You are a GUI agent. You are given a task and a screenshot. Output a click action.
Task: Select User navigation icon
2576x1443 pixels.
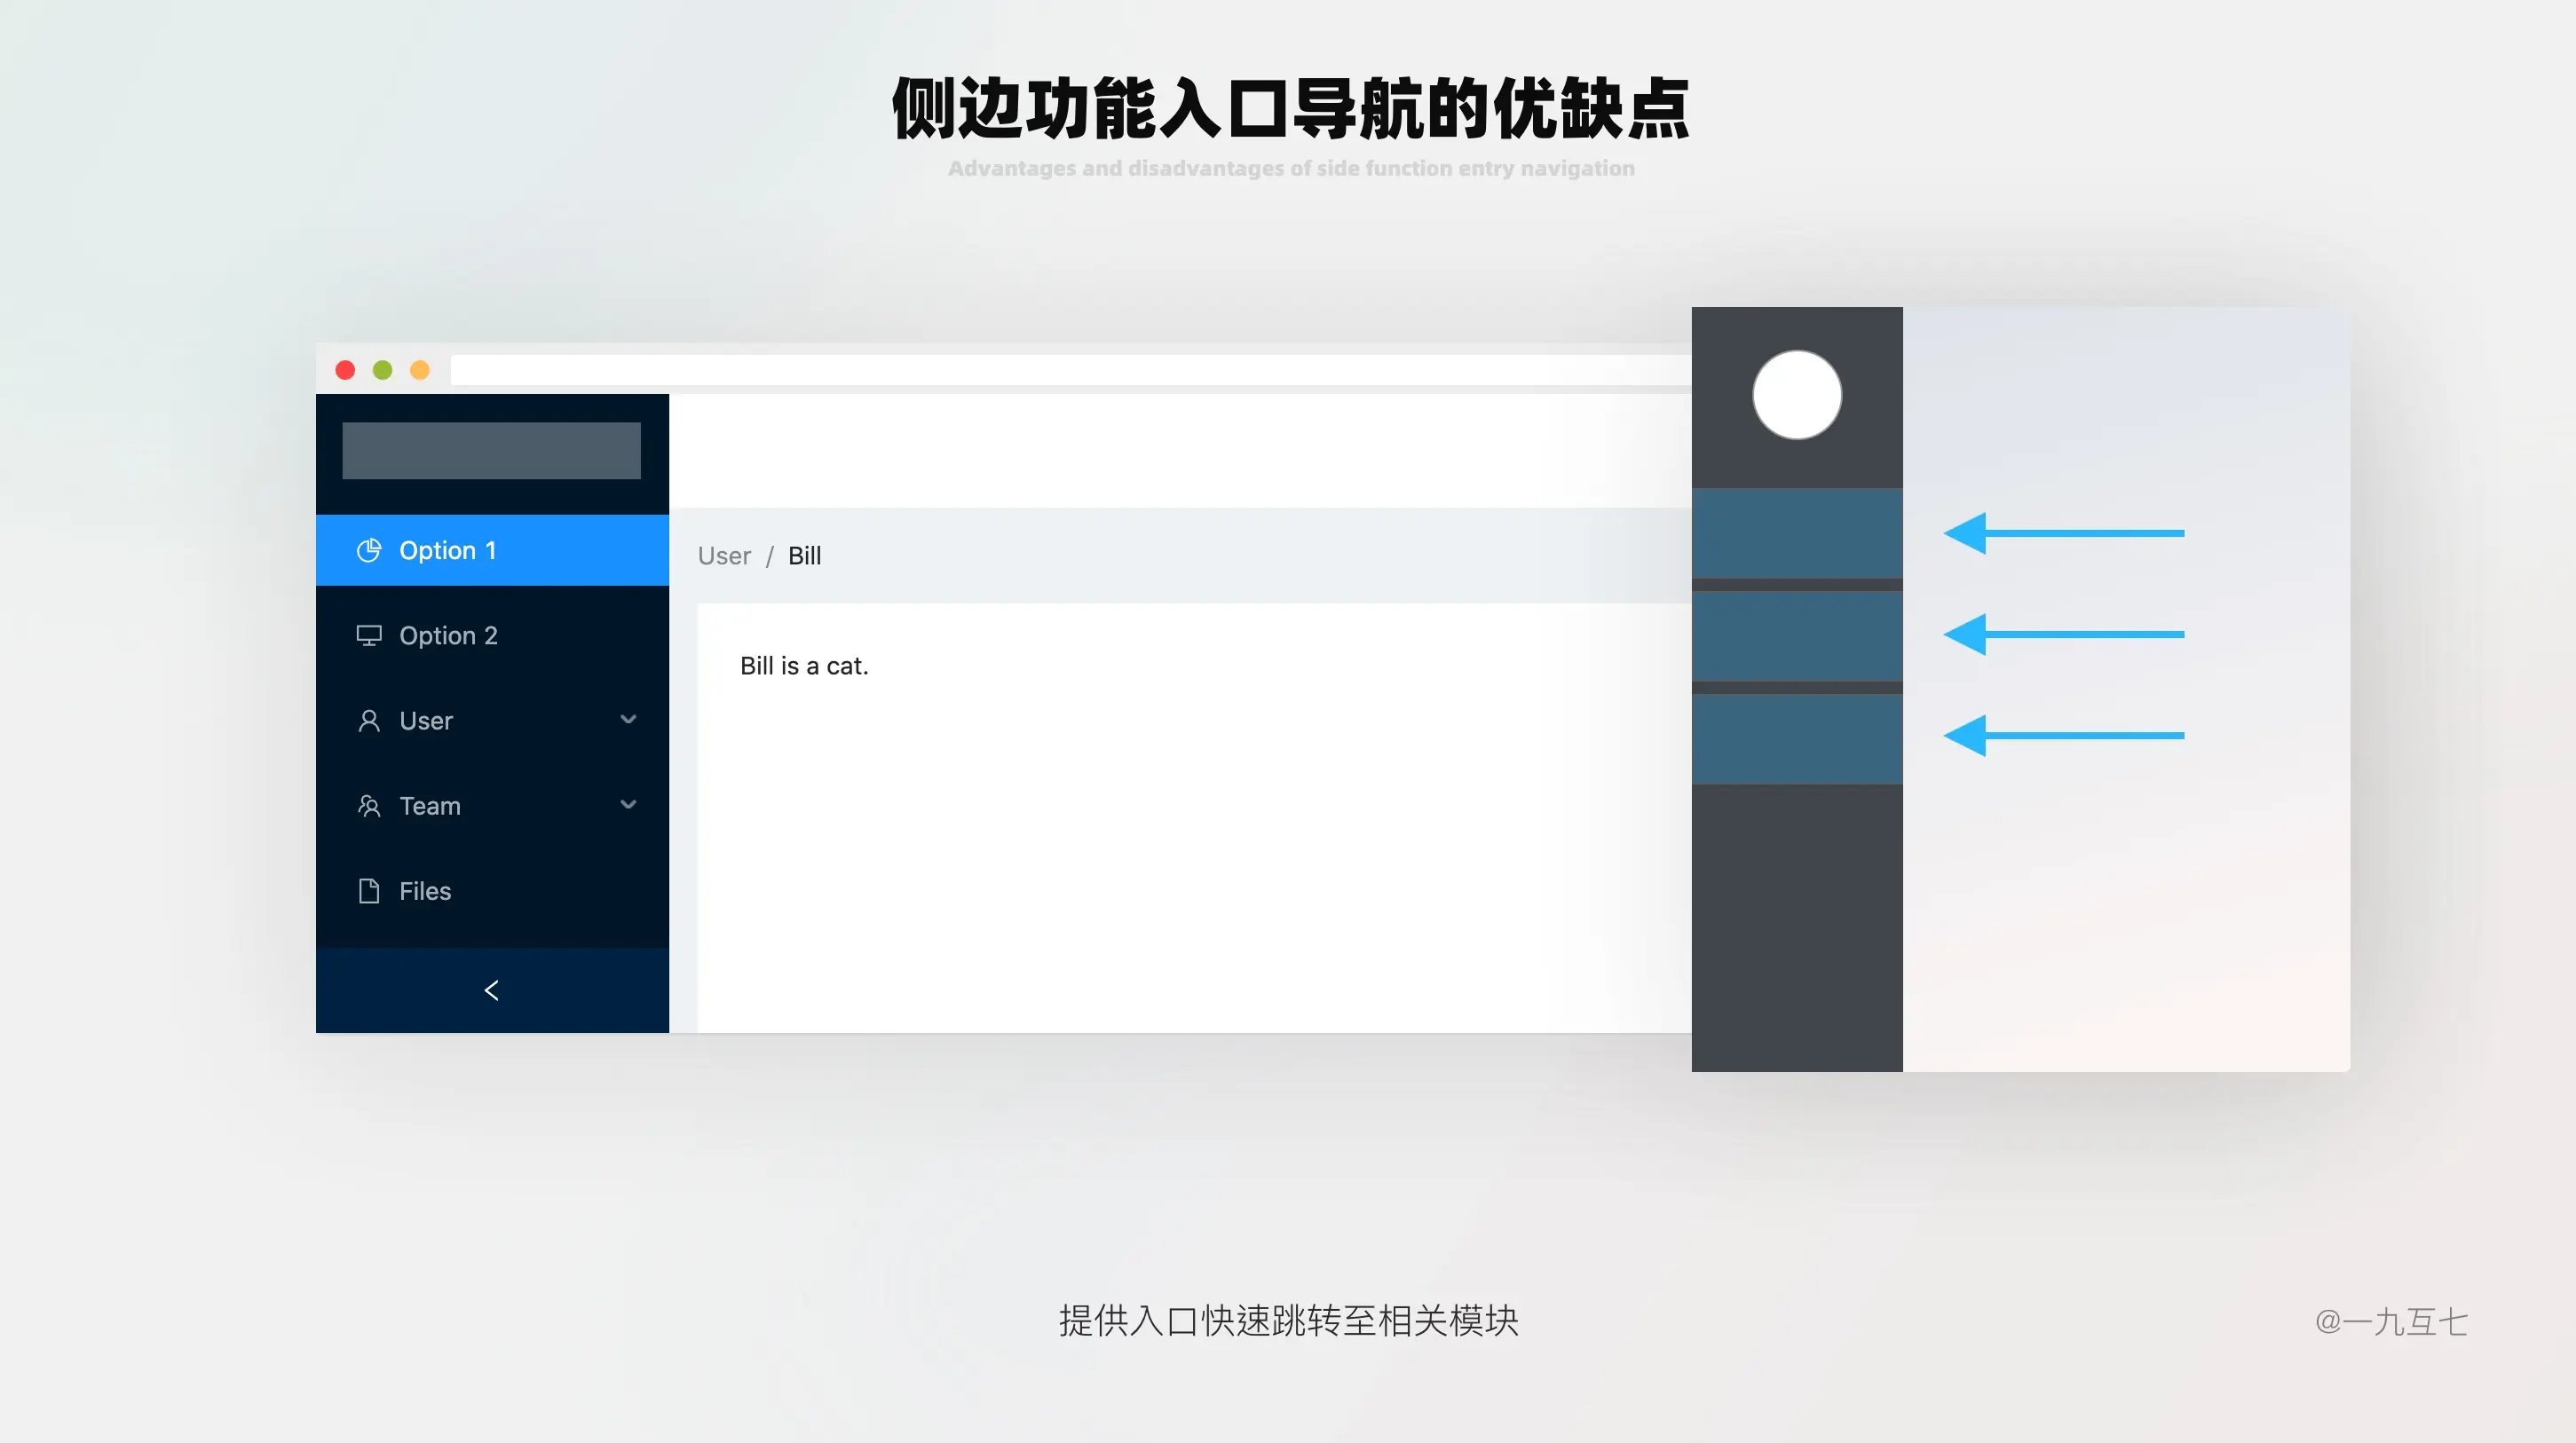pyautogui.click(x=367, y=720)
